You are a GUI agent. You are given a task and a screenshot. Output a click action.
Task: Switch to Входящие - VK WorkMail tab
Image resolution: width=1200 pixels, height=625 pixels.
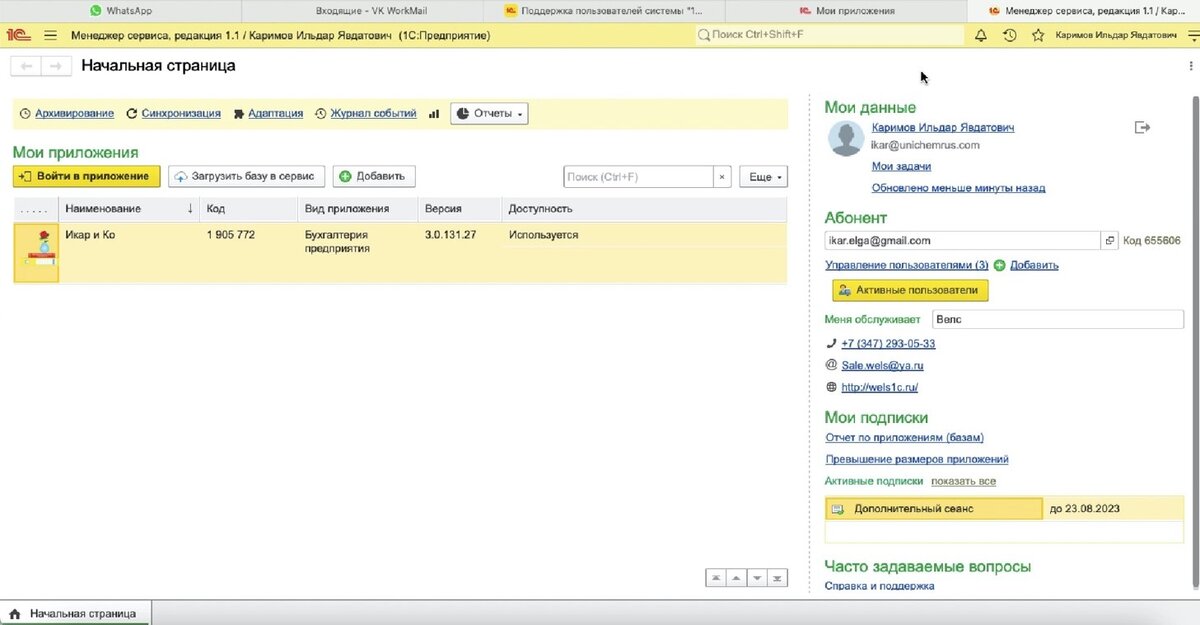(363, 11)
